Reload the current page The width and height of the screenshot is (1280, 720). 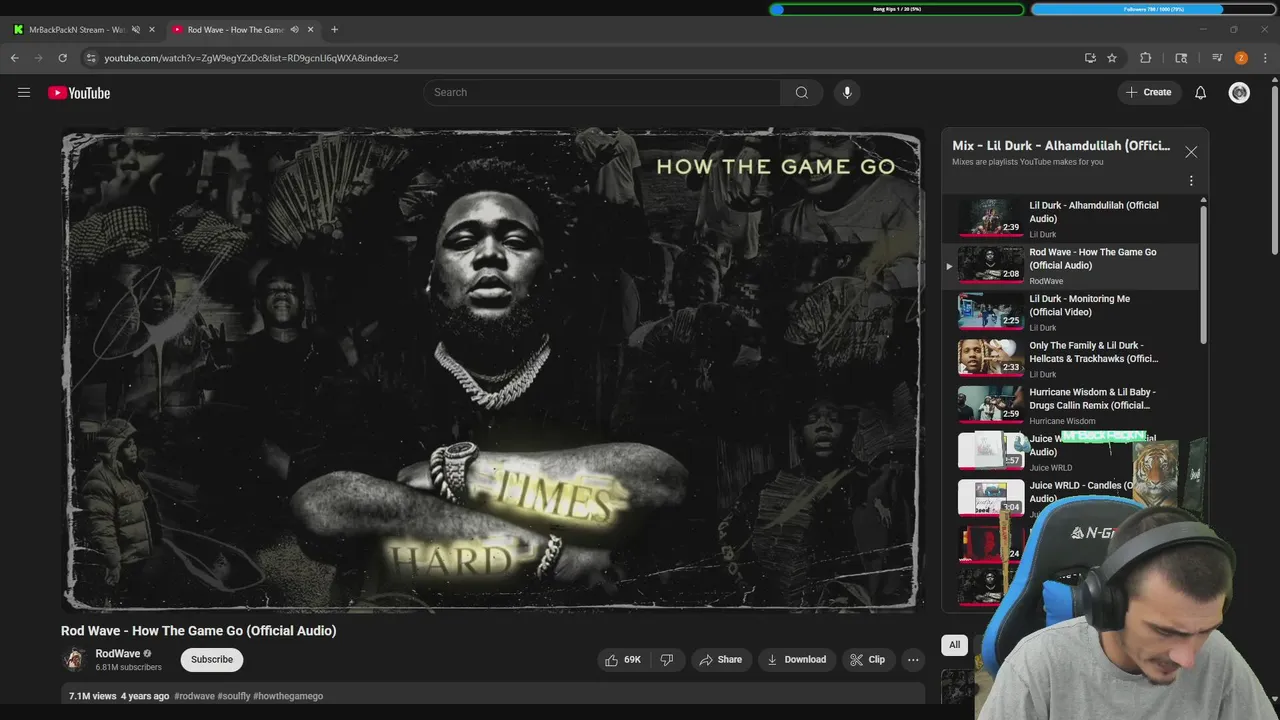click(x=62, y=58)
